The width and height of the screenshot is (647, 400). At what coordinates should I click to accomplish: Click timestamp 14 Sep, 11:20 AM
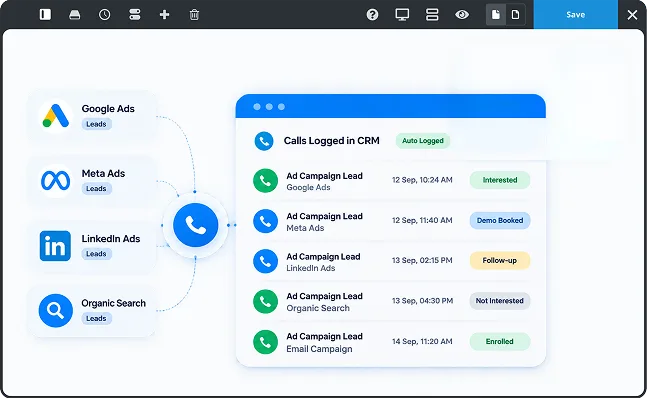coord(422,341)
